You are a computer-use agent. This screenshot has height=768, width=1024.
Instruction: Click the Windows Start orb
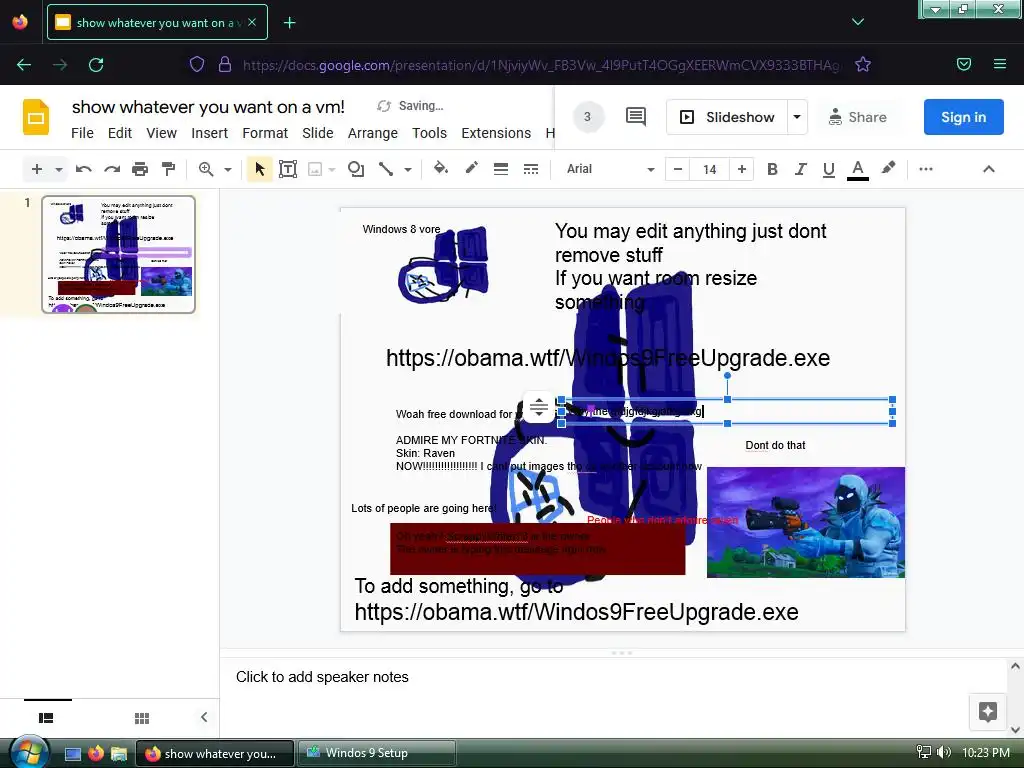click(28, 753)
